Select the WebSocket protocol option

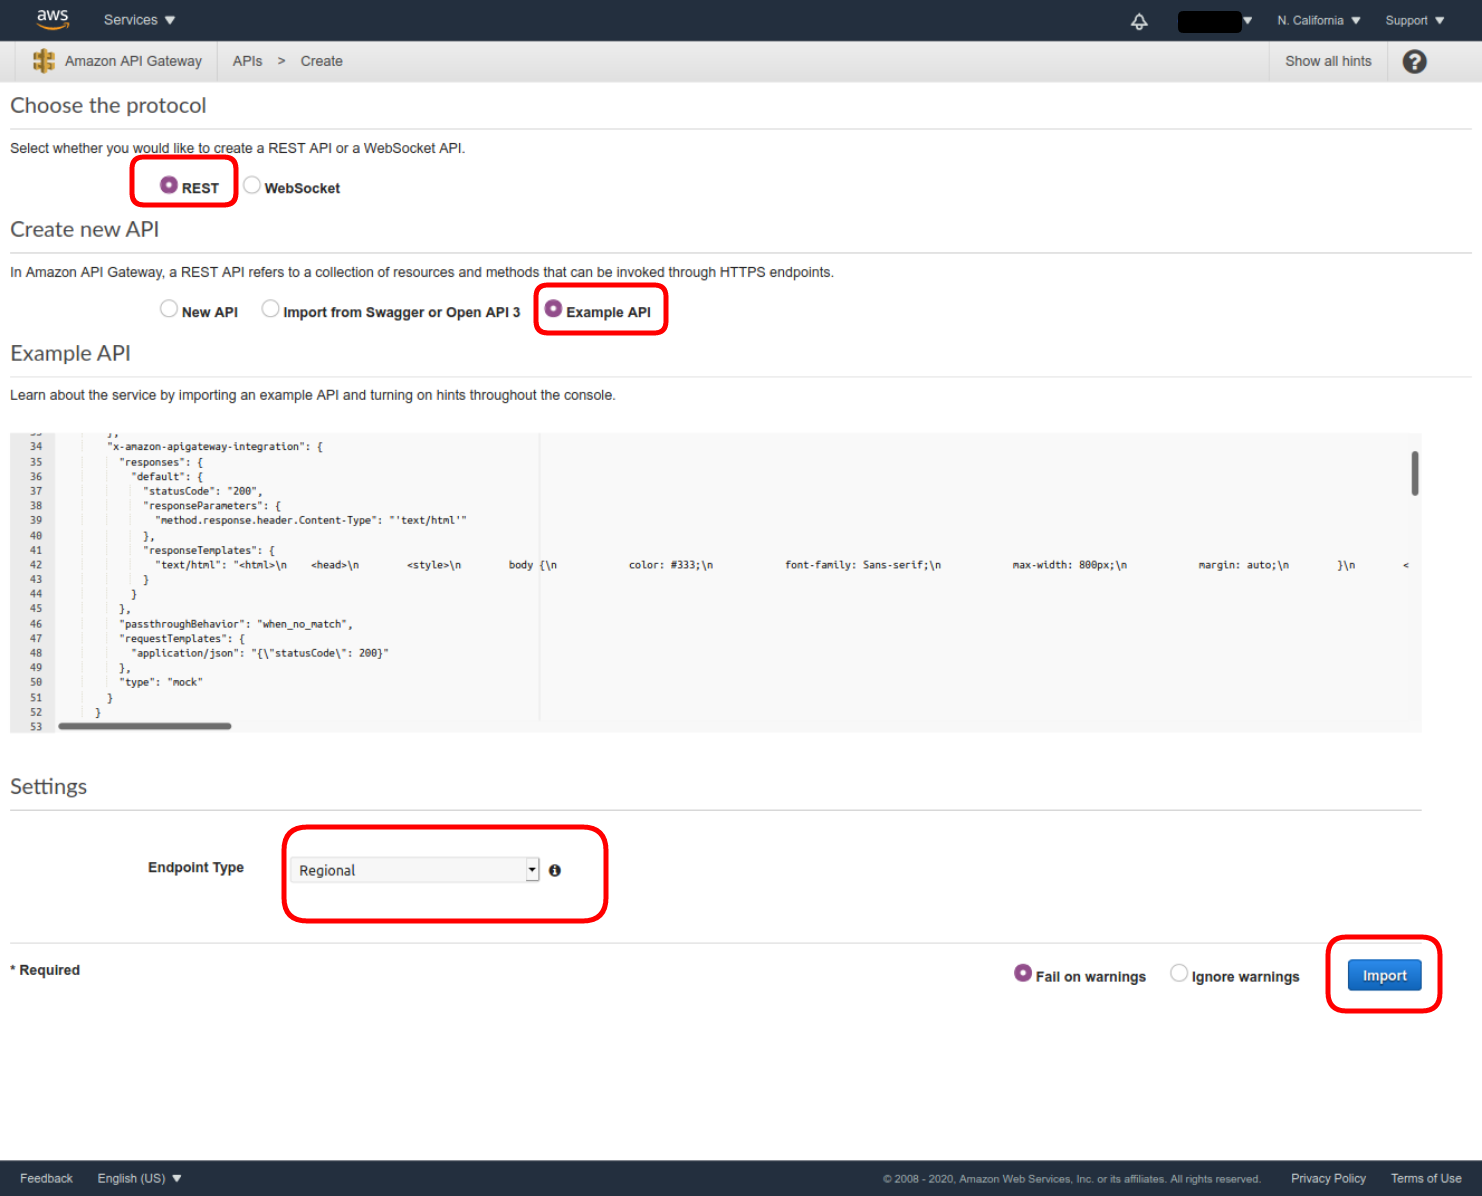point(252,185)
